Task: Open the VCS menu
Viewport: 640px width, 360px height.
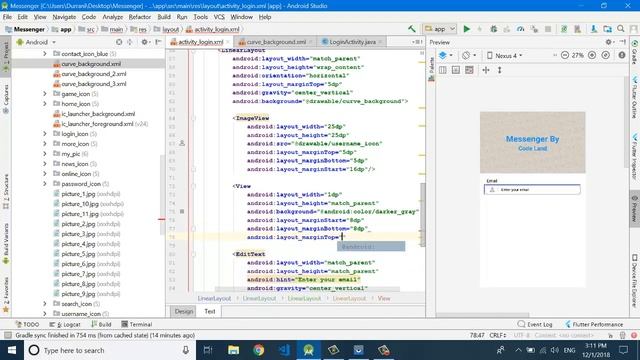Action: 219,17
